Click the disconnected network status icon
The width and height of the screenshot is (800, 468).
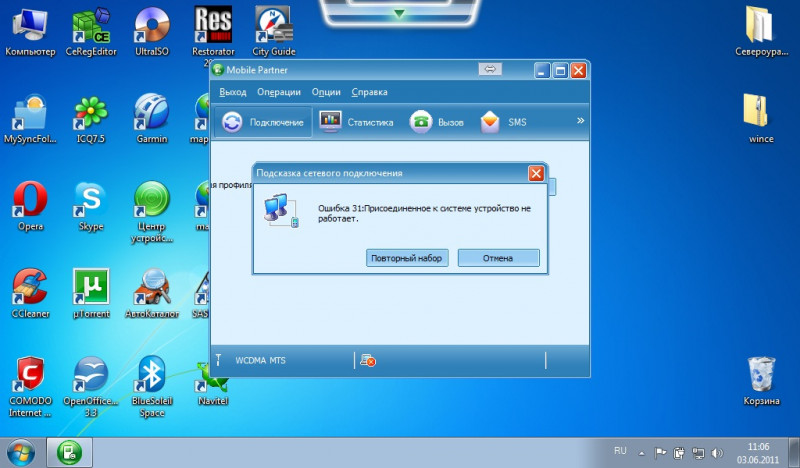pos(367,360)
